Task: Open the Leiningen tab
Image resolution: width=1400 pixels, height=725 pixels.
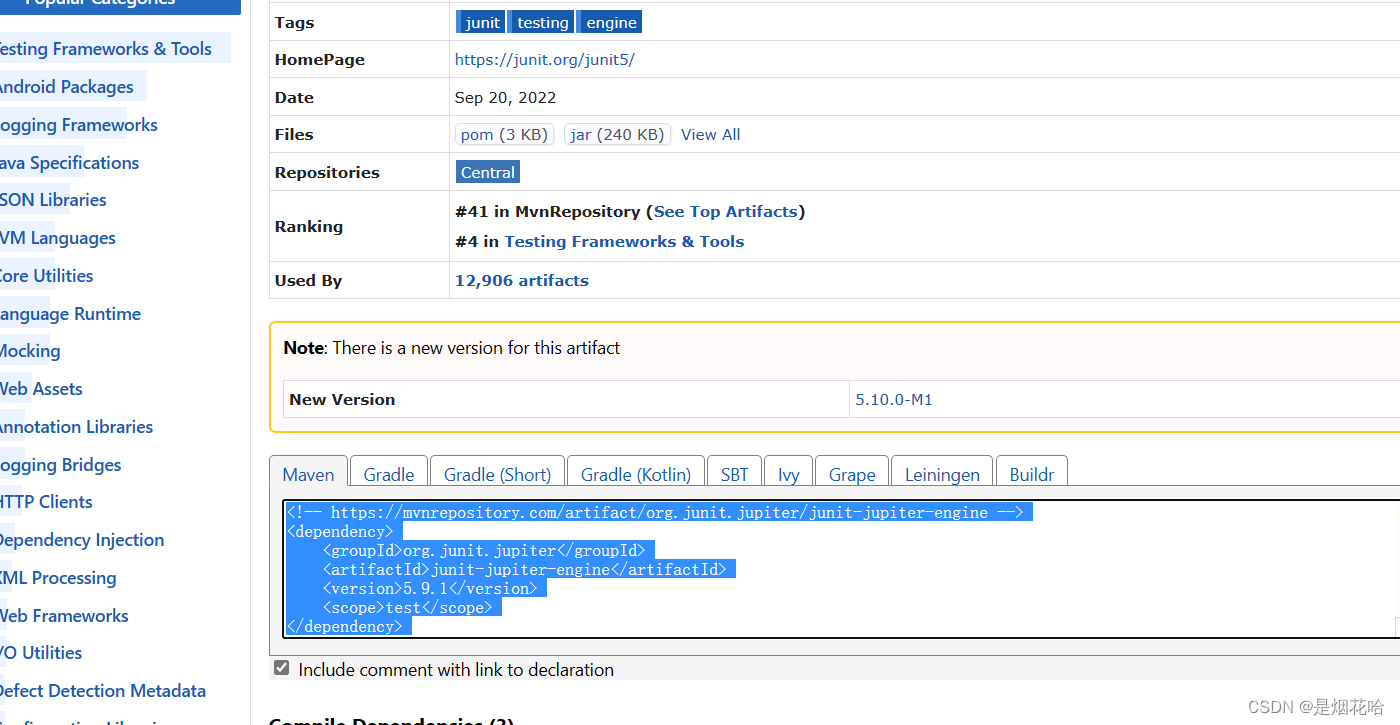Action: (942, 474)
